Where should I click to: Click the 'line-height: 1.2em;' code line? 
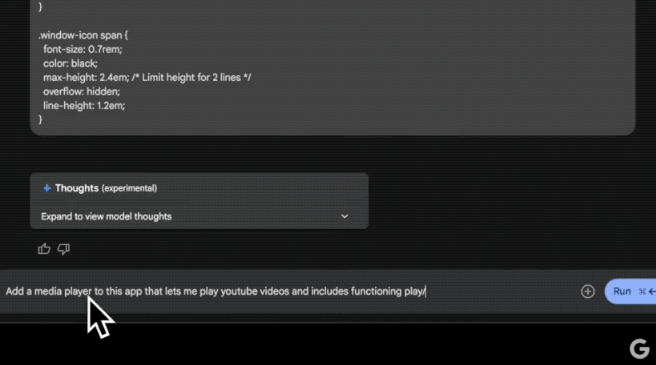point(84,105)
